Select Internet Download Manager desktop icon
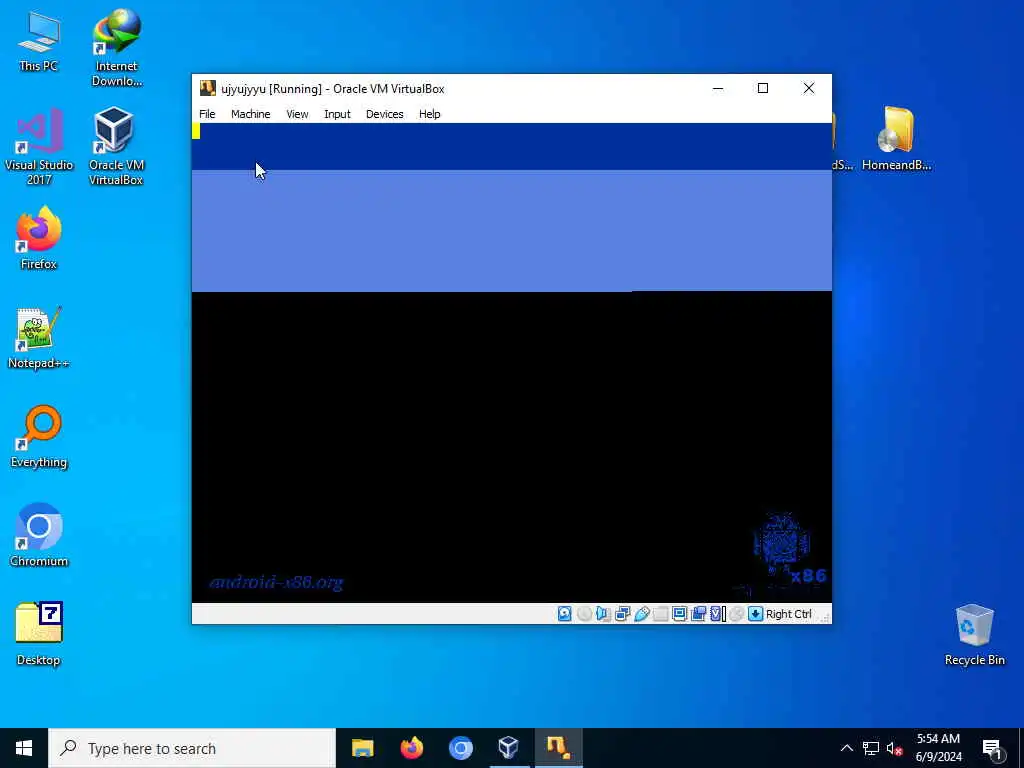 [117, 48]
